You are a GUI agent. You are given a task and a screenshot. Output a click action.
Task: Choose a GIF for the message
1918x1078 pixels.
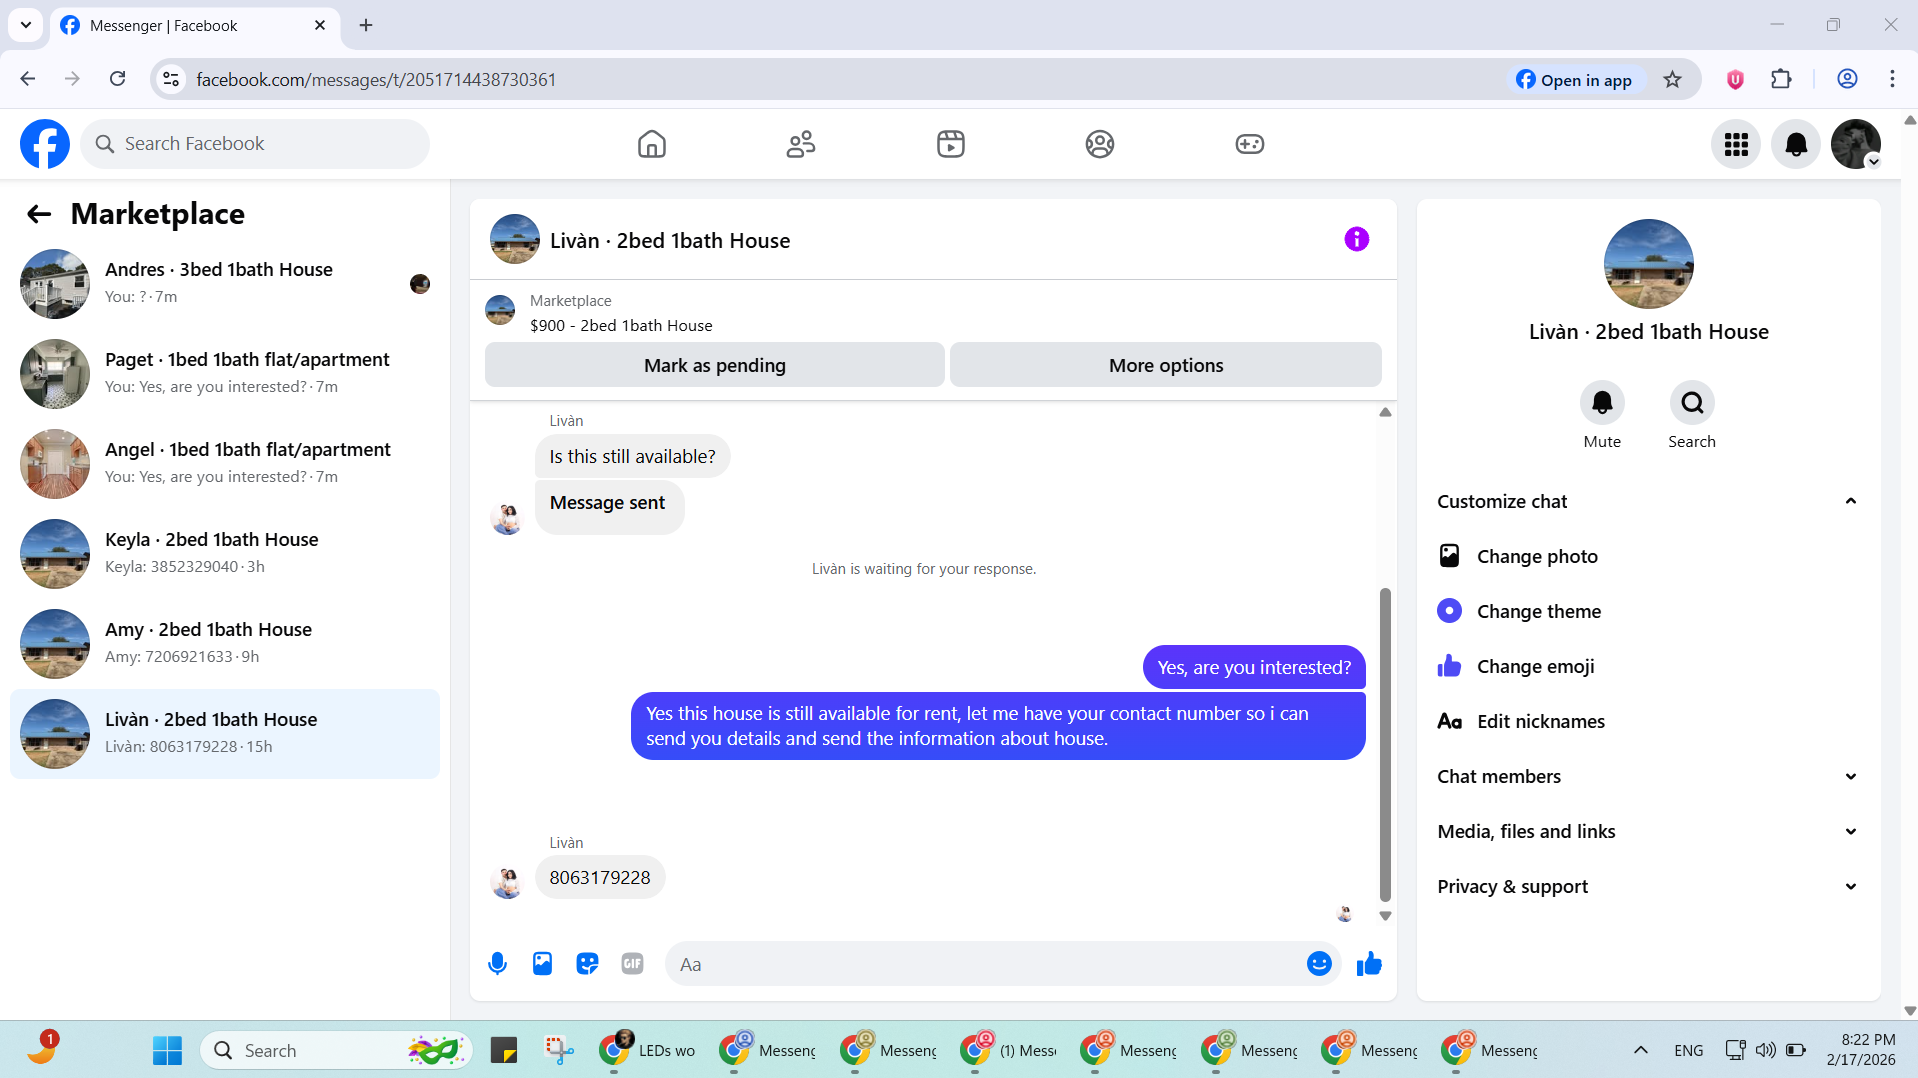(x=632, y=963)
